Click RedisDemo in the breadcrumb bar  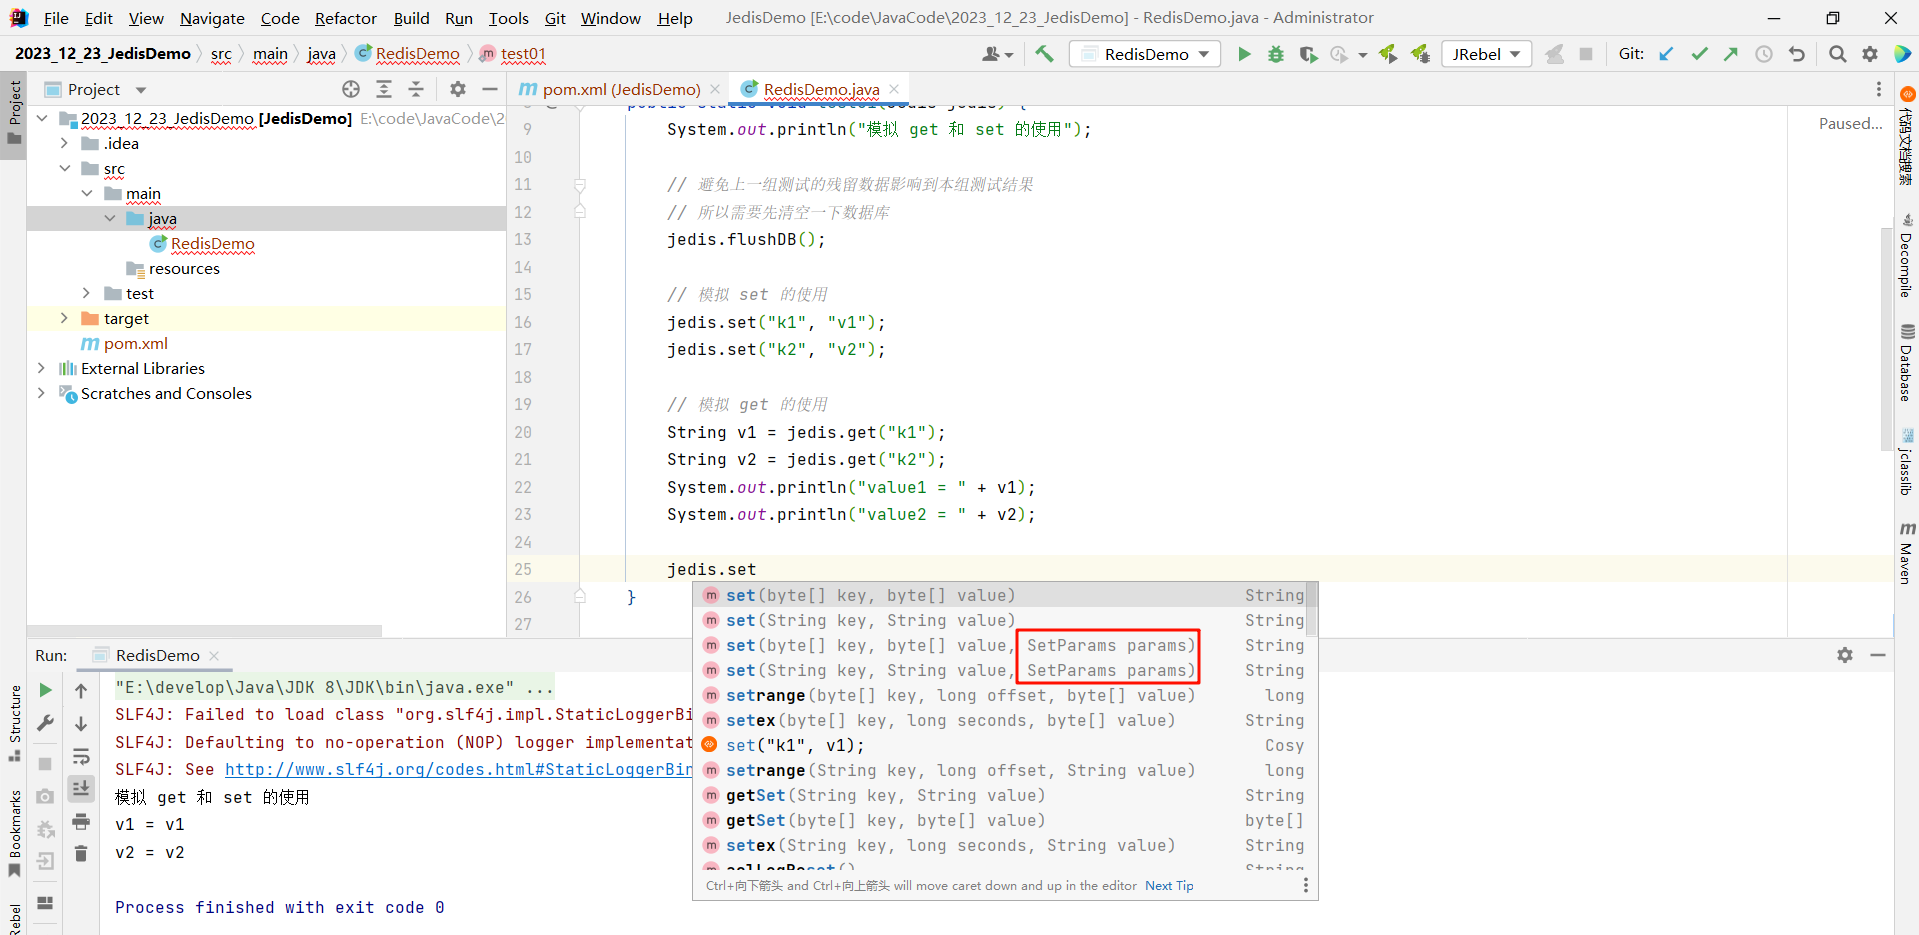(417, 54)
